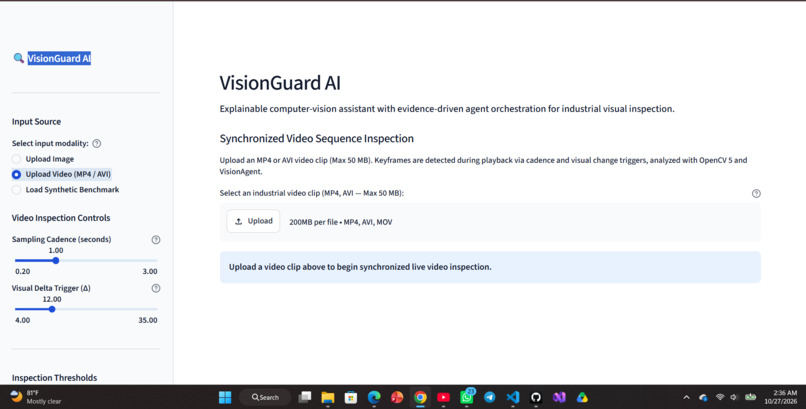Click the 1.00 sampling cadence value

coord(56,251)
